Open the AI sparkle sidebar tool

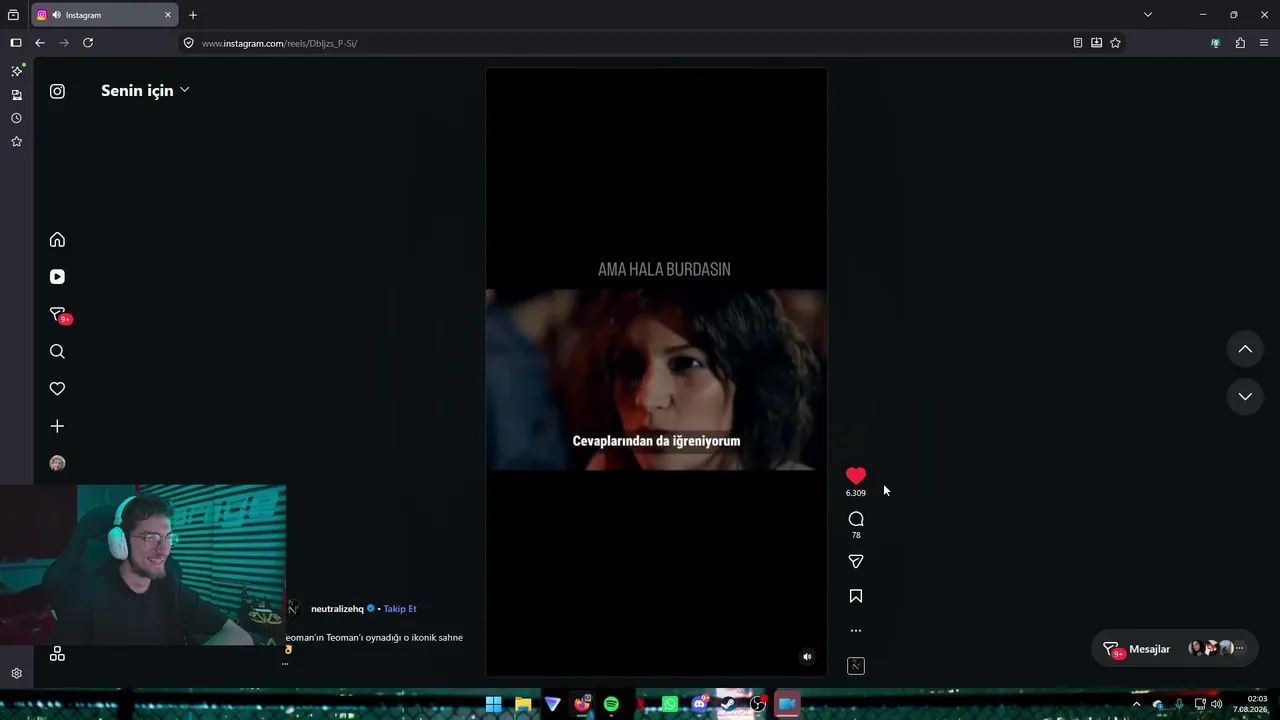click(17, 71)
